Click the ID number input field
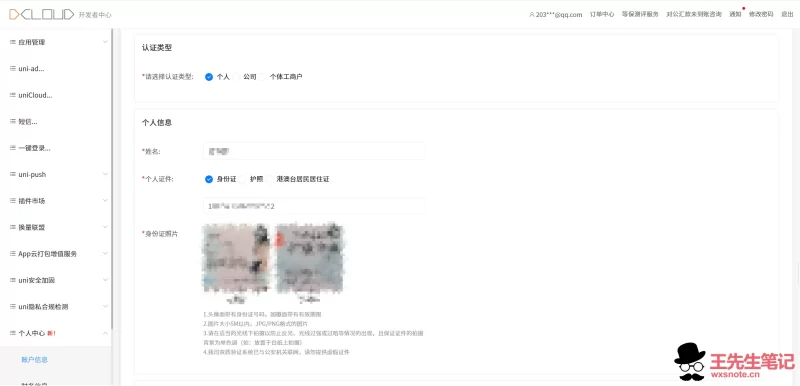The height and width of the screenshot is (386, 800). point(314,206)
